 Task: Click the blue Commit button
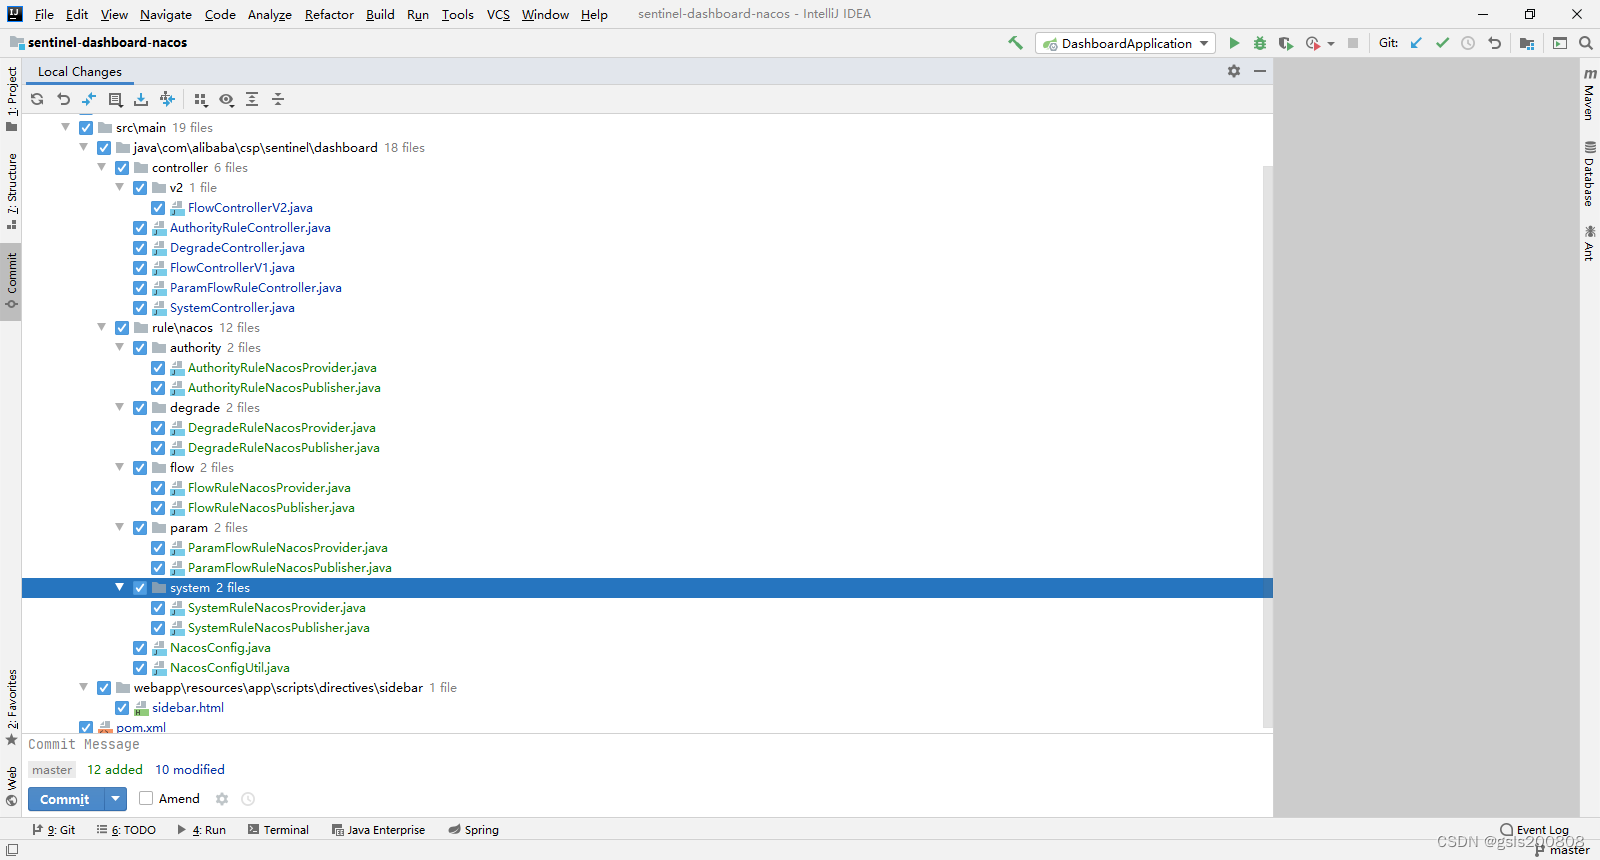point(65,799)
